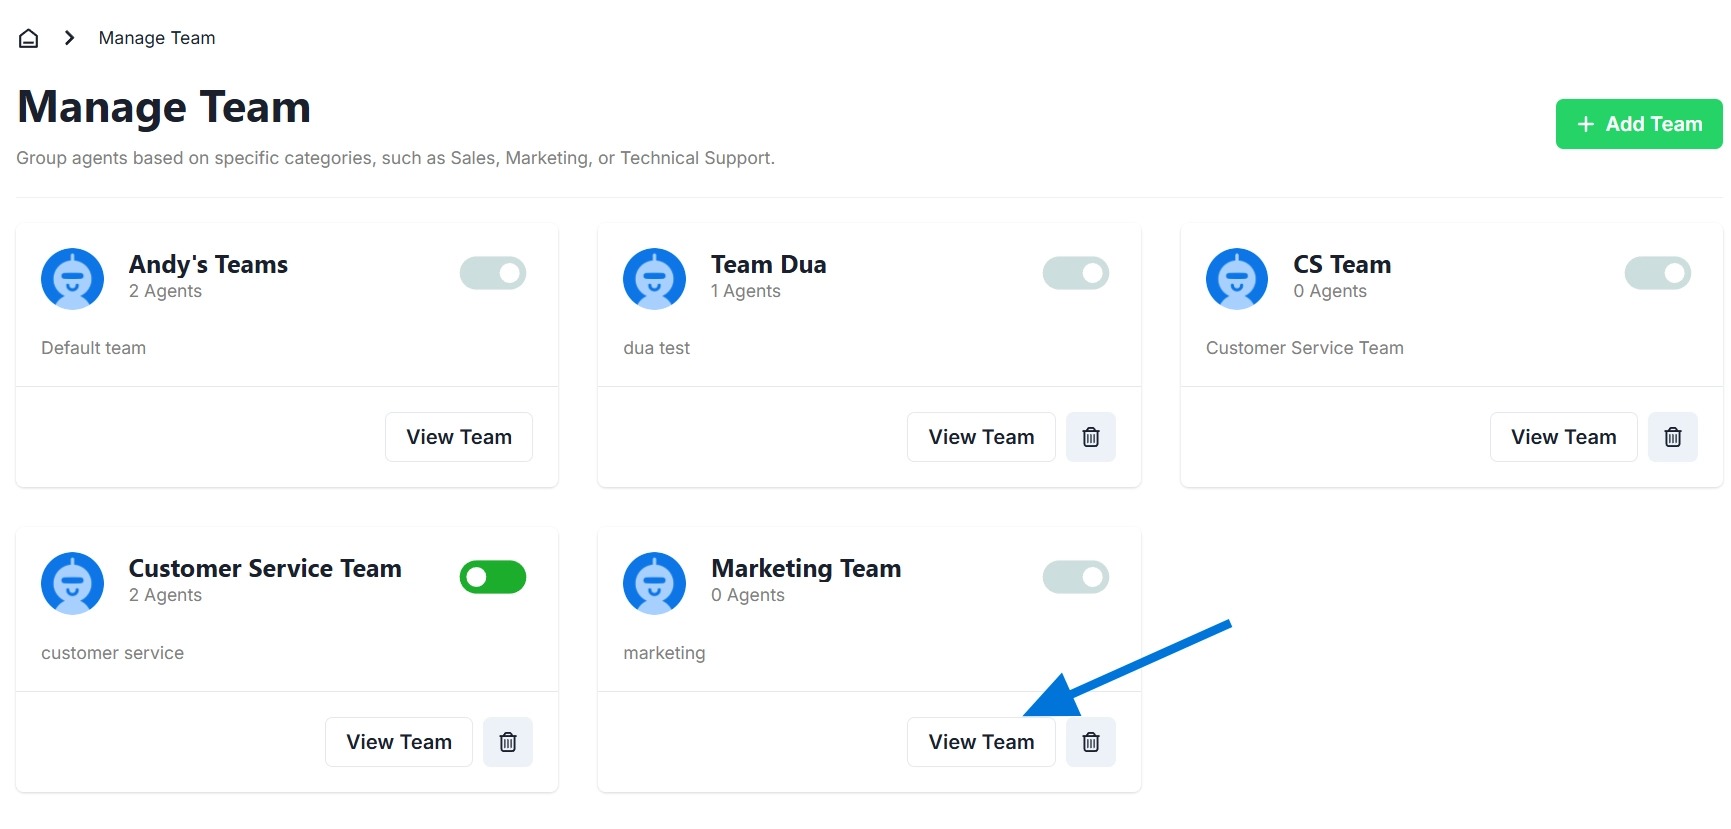View Team for Andy's Teams
Image resolution: width=1731 pixels, height=829 pixels.
pyautogui.click(x=459, y=437)
